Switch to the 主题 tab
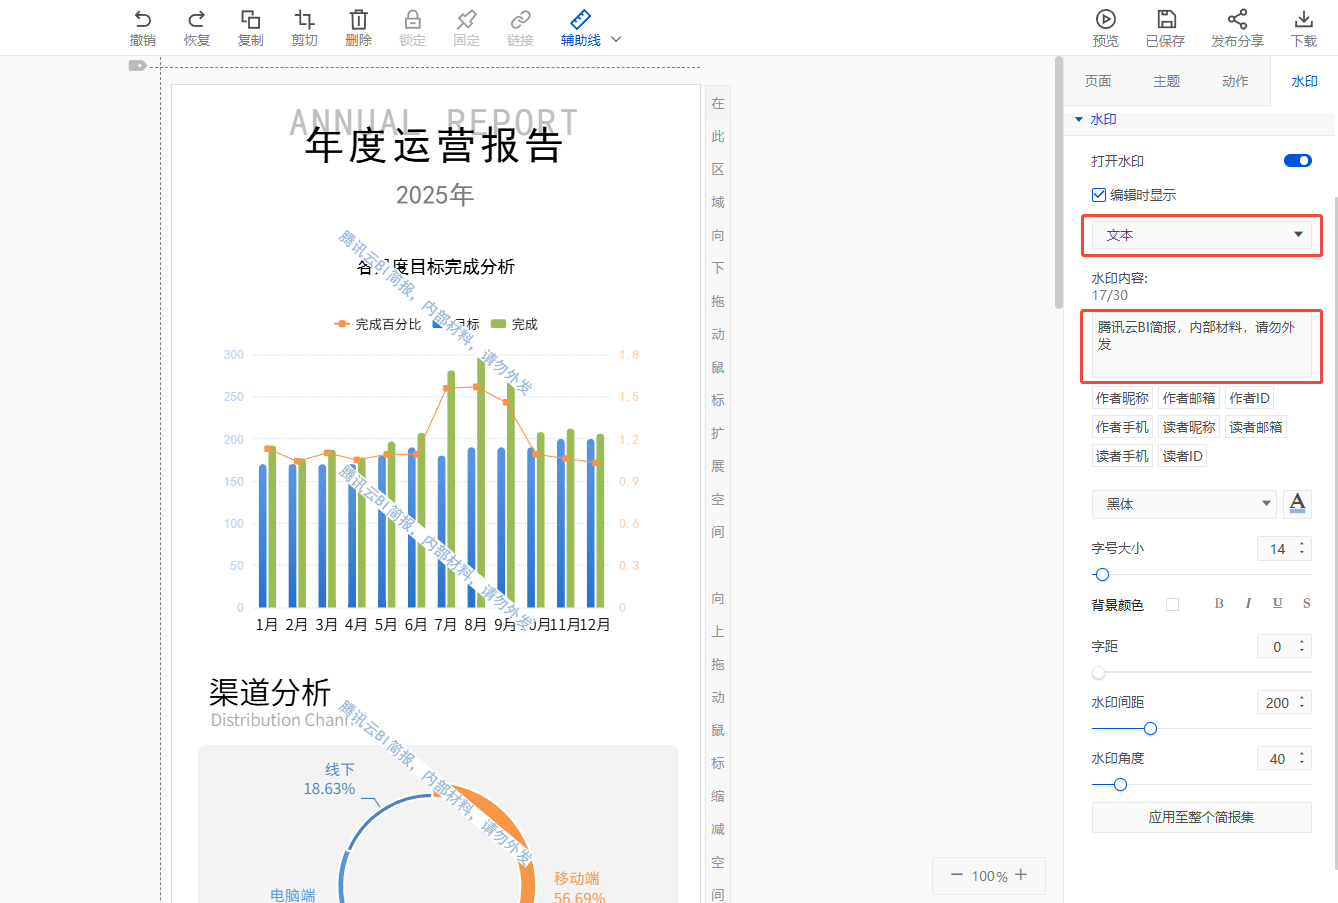 point(1167,81)
